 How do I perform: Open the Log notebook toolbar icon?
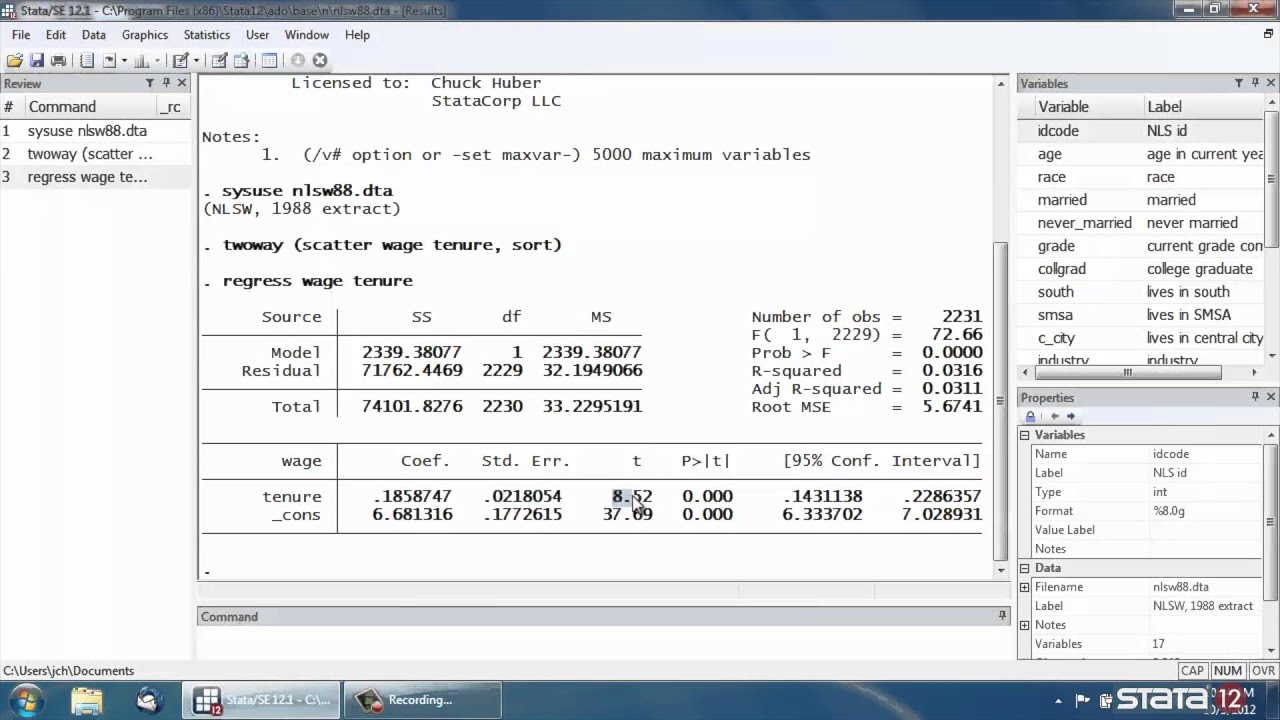[87, 61]
